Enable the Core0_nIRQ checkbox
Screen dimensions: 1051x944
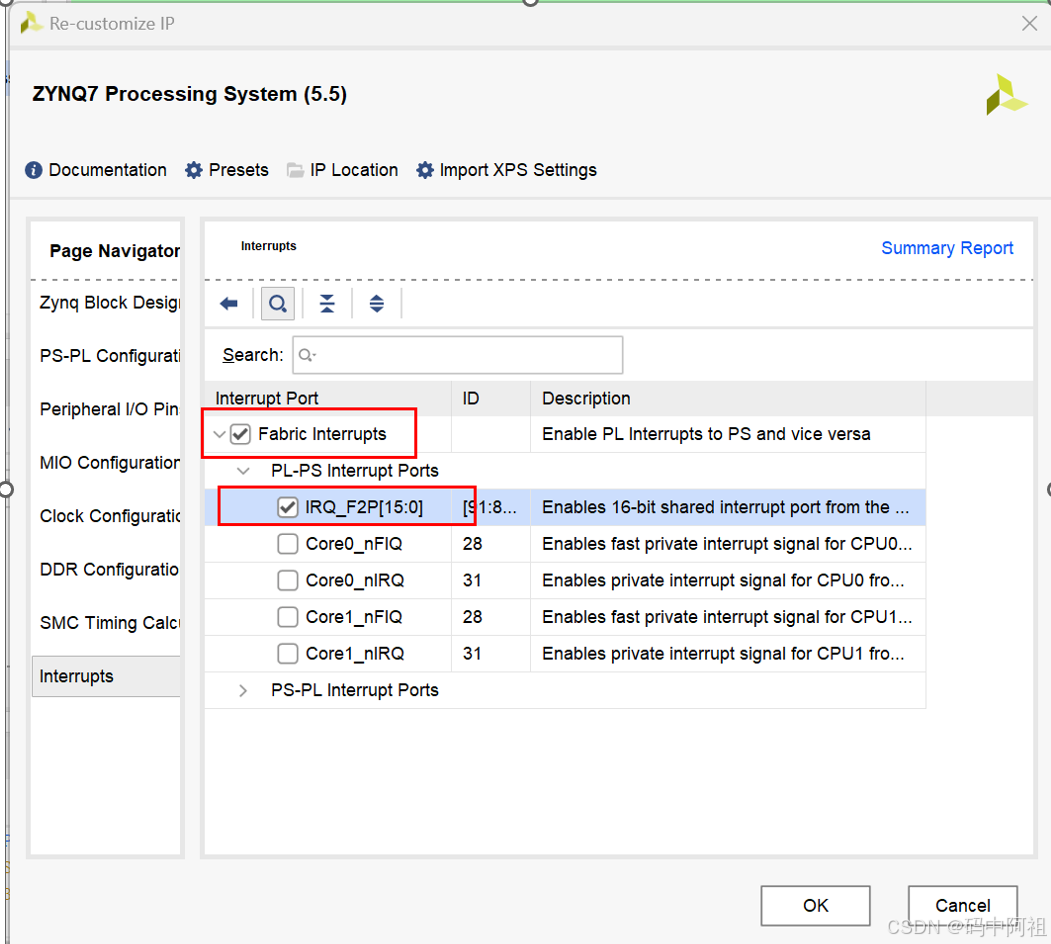pyautogui.click(x=288, y=581)
